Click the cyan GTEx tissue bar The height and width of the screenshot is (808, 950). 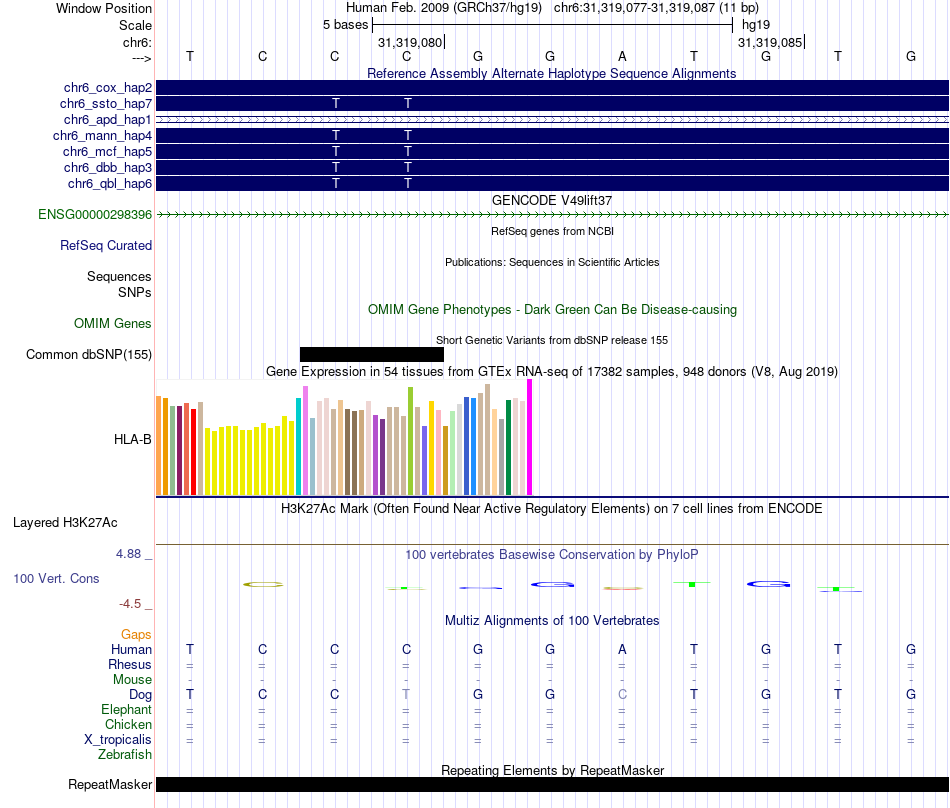[x=298, y=446]
